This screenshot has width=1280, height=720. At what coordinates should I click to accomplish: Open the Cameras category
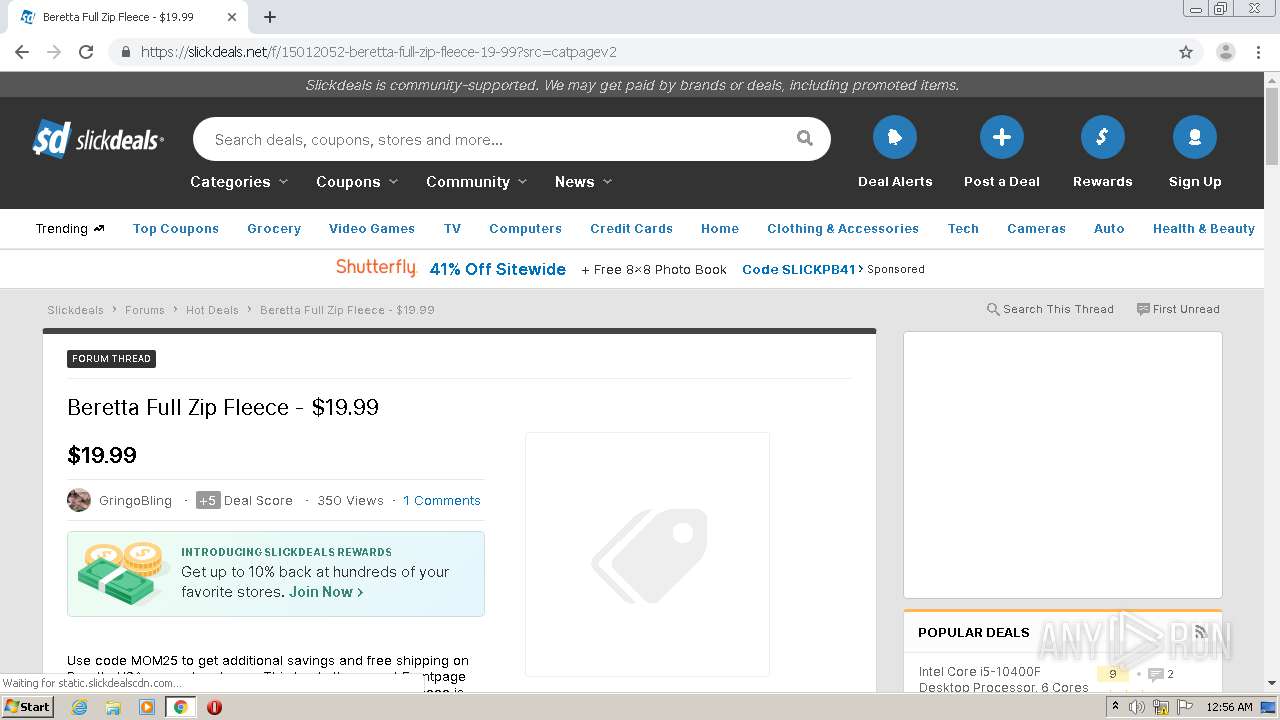point(1036,229)
